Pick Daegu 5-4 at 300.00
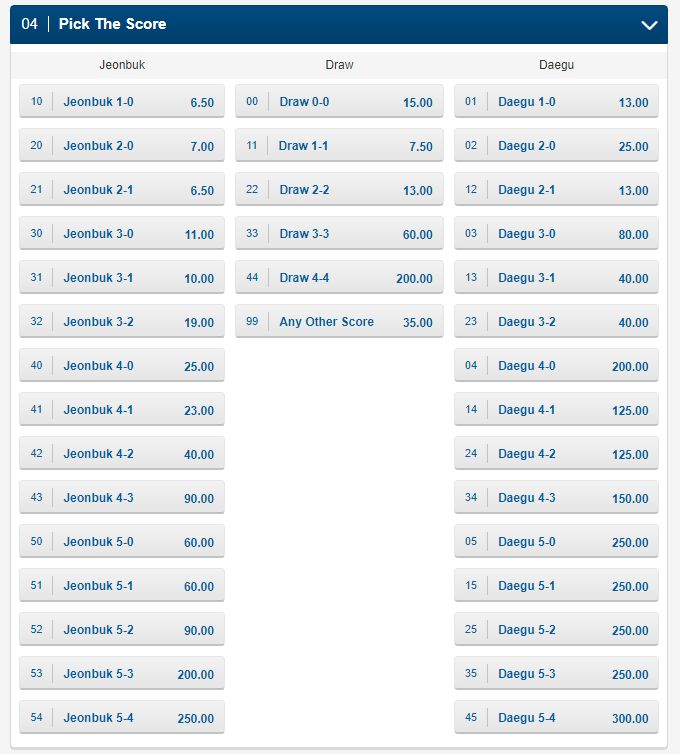 point(556,718)
